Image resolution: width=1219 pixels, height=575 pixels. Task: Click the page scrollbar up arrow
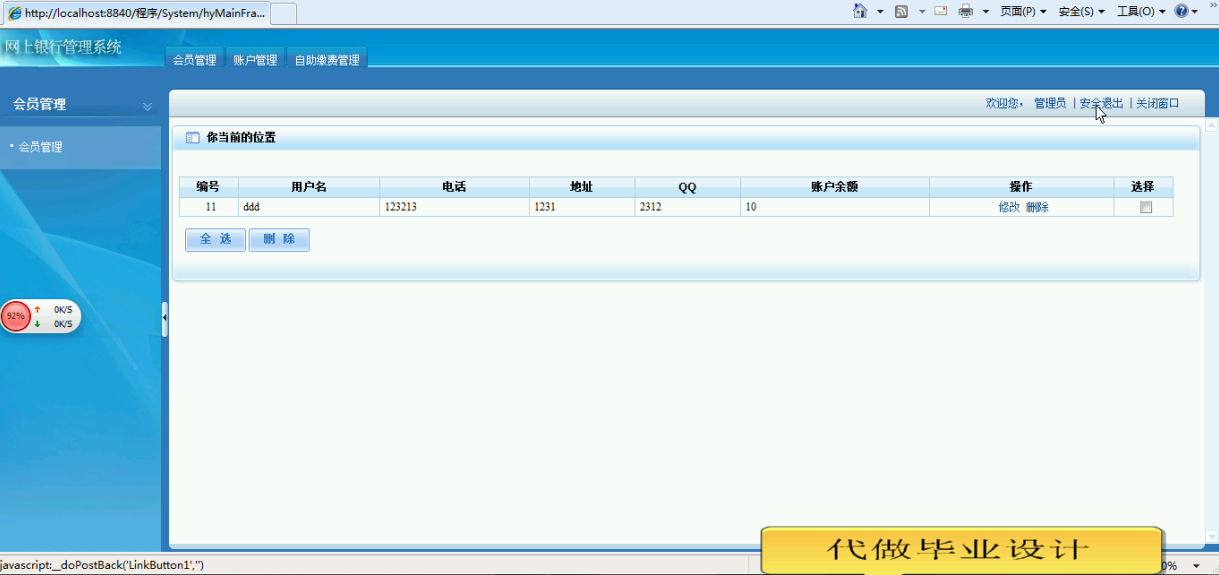1212,126
